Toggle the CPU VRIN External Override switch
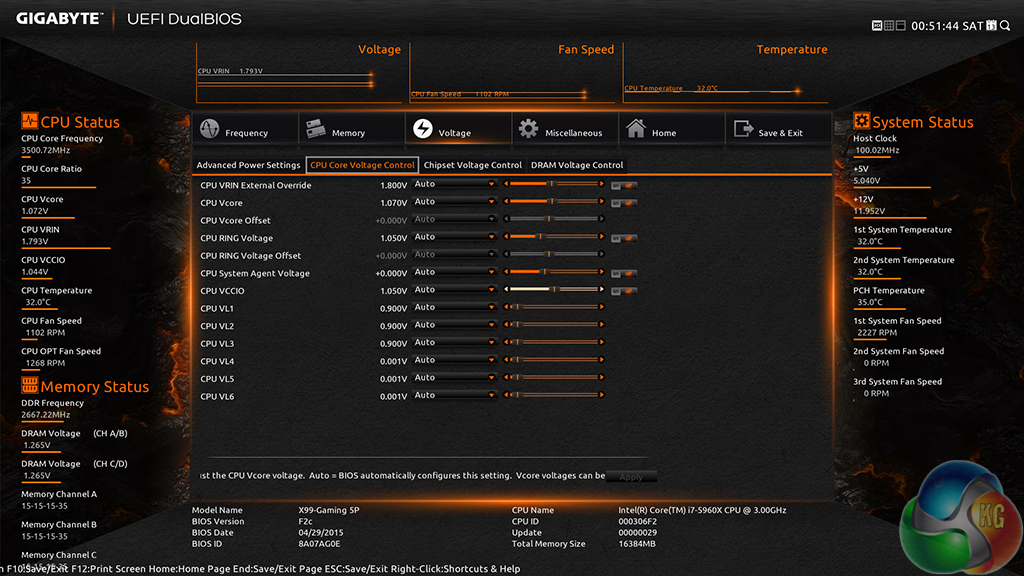The height and width of the screenshot is (576, 1024). point(624,185)
